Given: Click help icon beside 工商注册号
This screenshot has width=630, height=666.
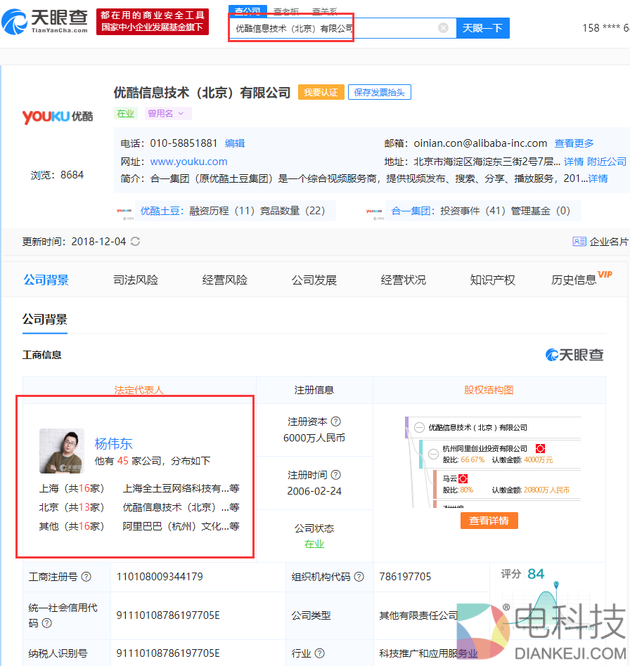Looking at the screenshot, I should (x=86, y=576).
